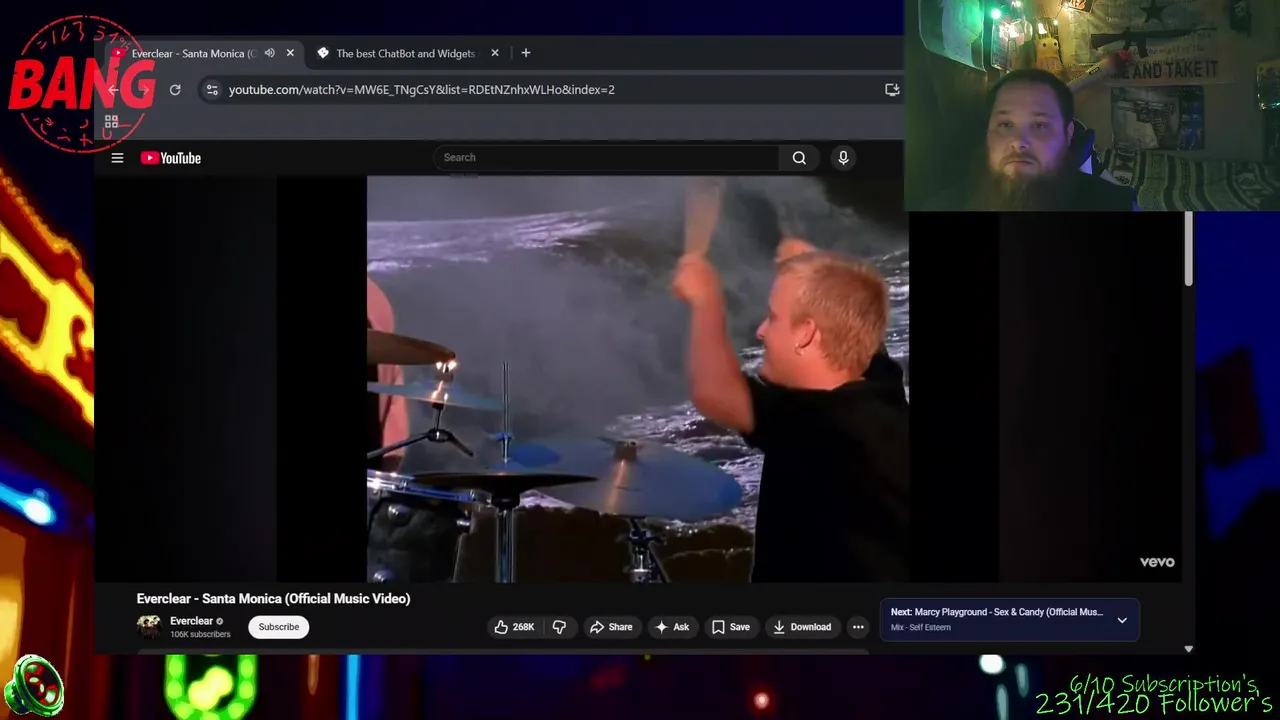Click the scrollbar down arrow
The width and height of the screenshot is (1280, 720).
point(1188,649)
